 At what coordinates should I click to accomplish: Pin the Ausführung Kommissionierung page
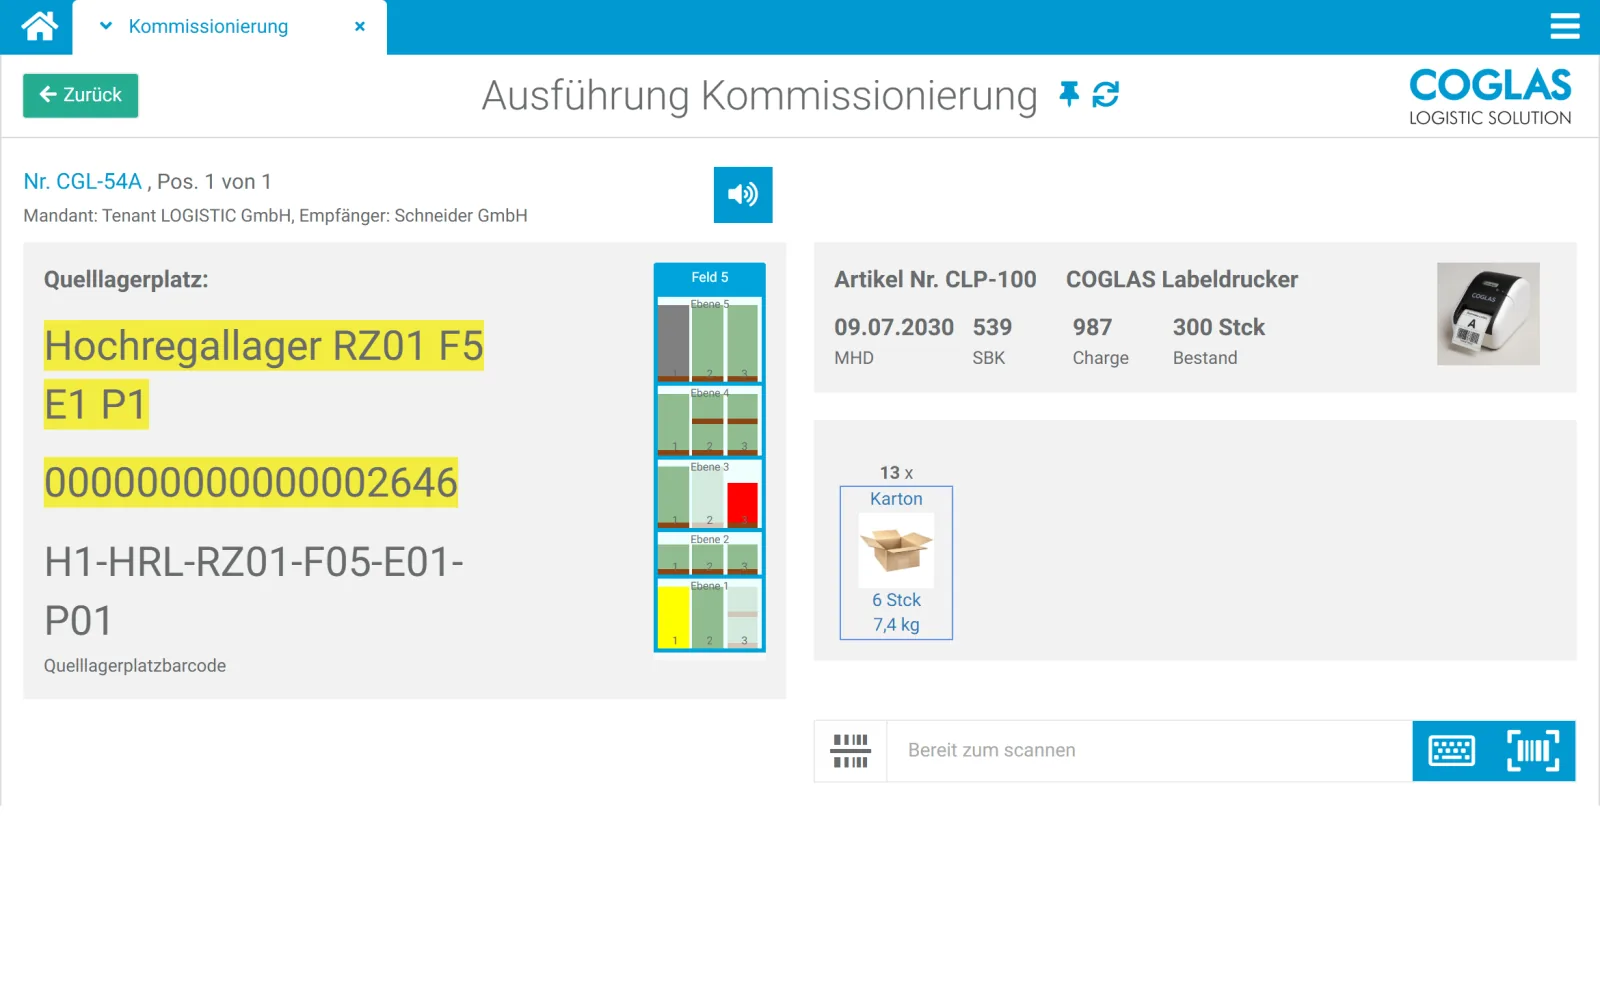click(x=1069, y=94)
